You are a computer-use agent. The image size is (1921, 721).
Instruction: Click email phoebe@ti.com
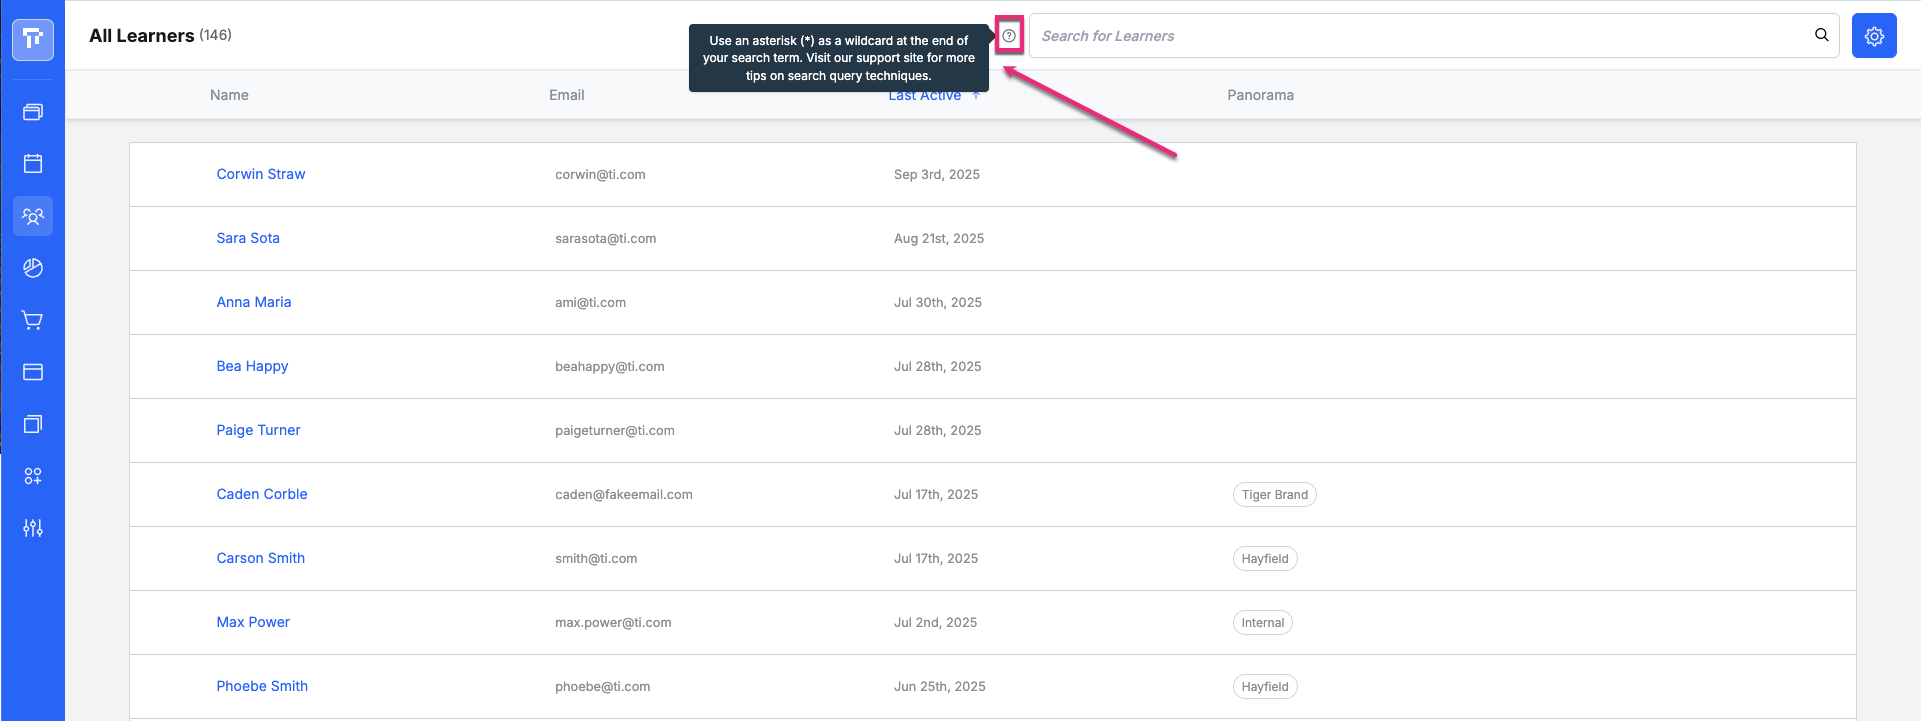(603, 686)
